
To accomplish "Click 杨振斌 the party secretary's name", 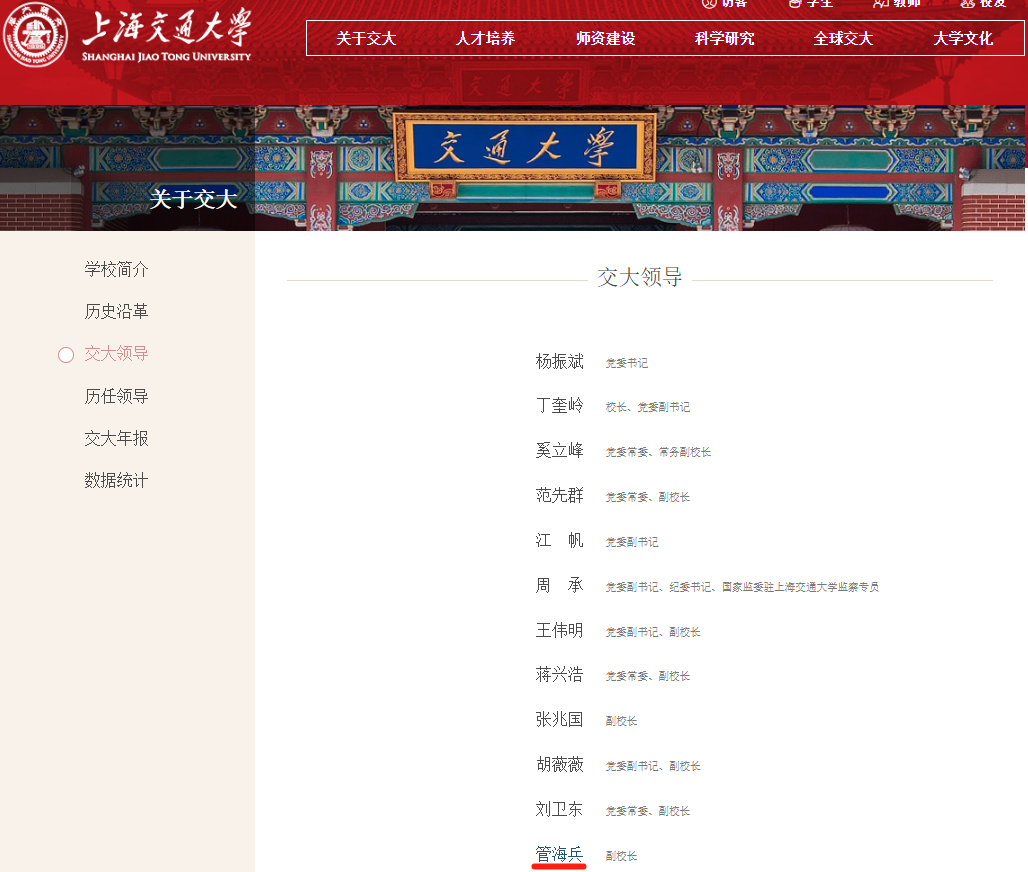I will tap(560, 362).
